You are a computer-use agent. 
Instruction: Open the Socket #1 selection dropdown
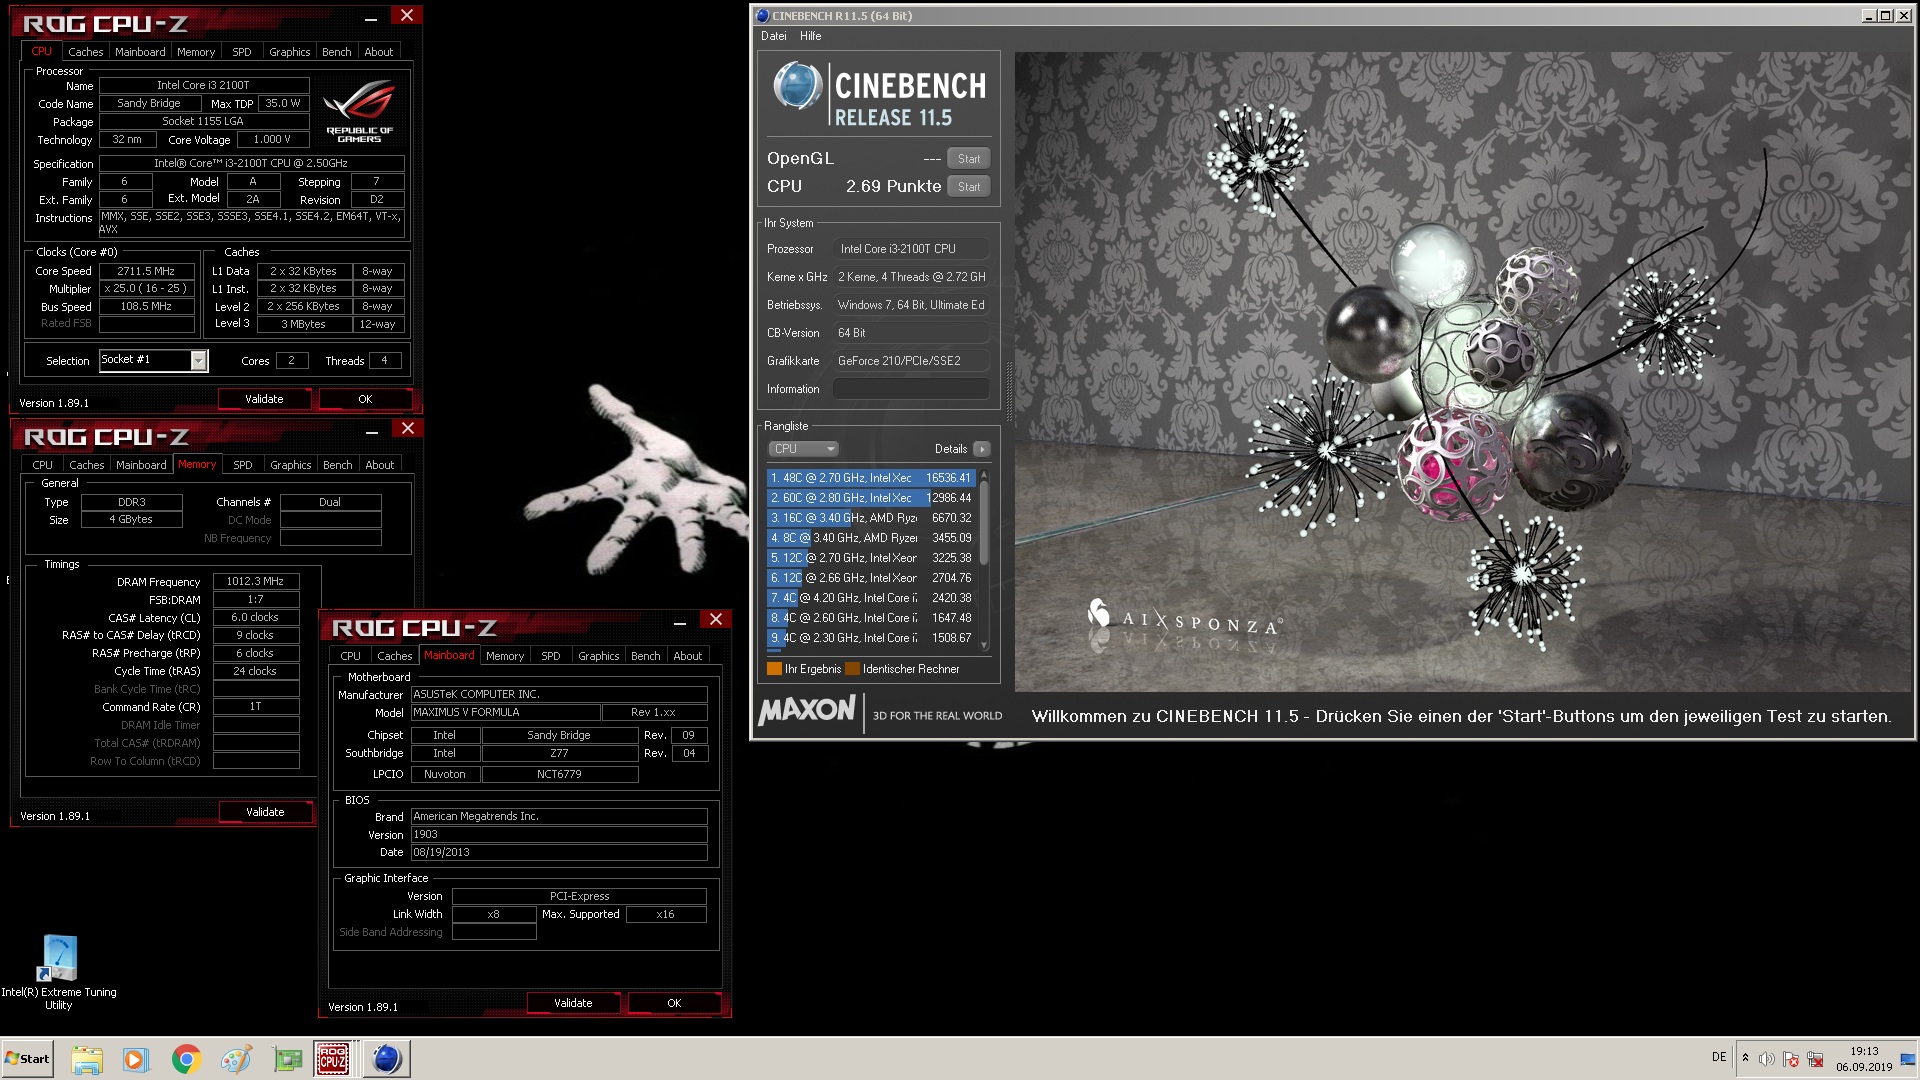tap(198, 360)
